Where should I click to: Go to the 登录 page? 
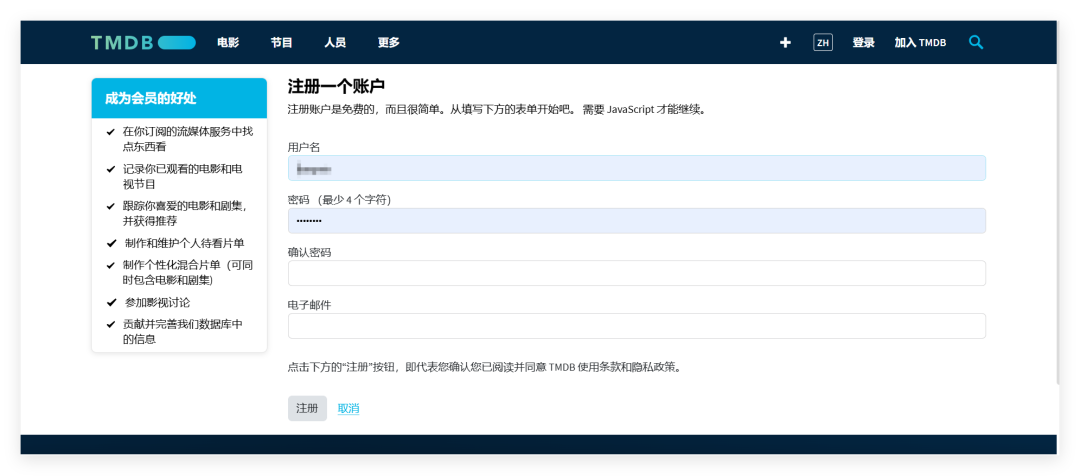click(x=863, y=42)
